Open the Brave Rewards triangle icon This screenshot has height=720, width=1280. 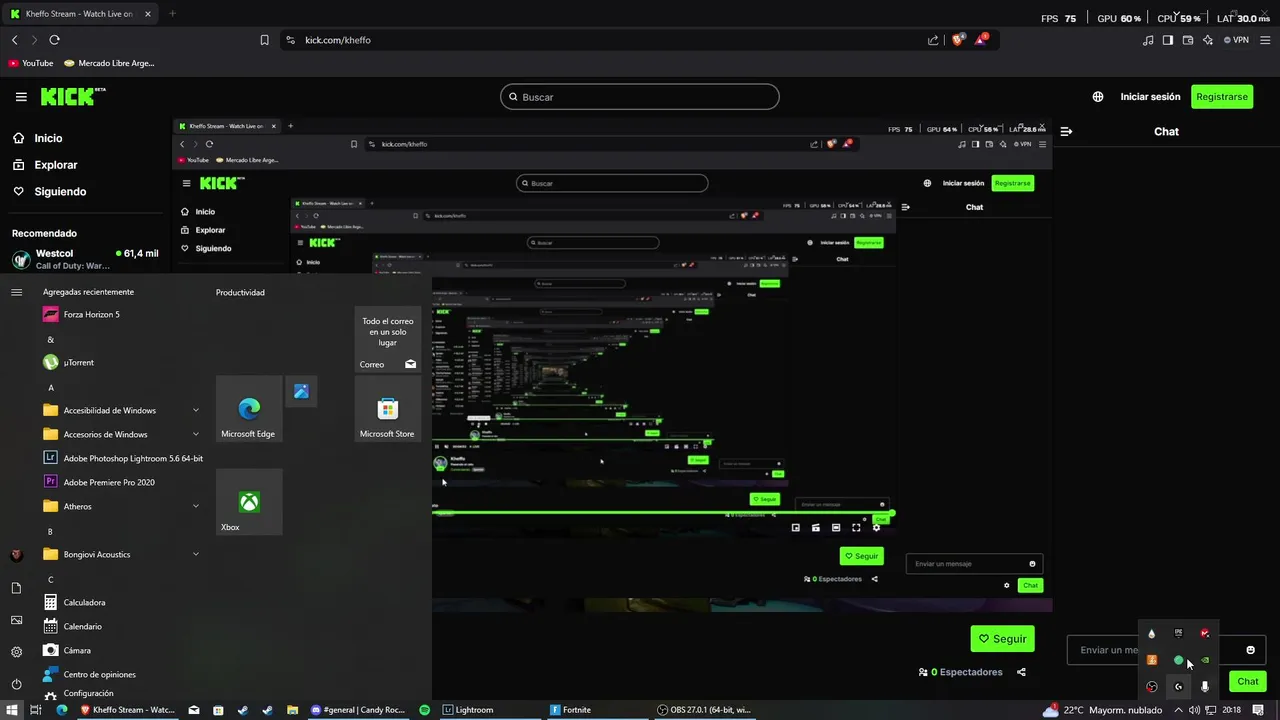[x=982, y=40]
